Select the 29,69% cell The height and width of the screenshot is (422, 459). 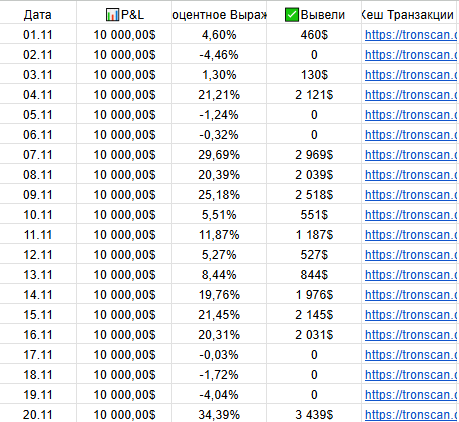[x=219, y=154]
